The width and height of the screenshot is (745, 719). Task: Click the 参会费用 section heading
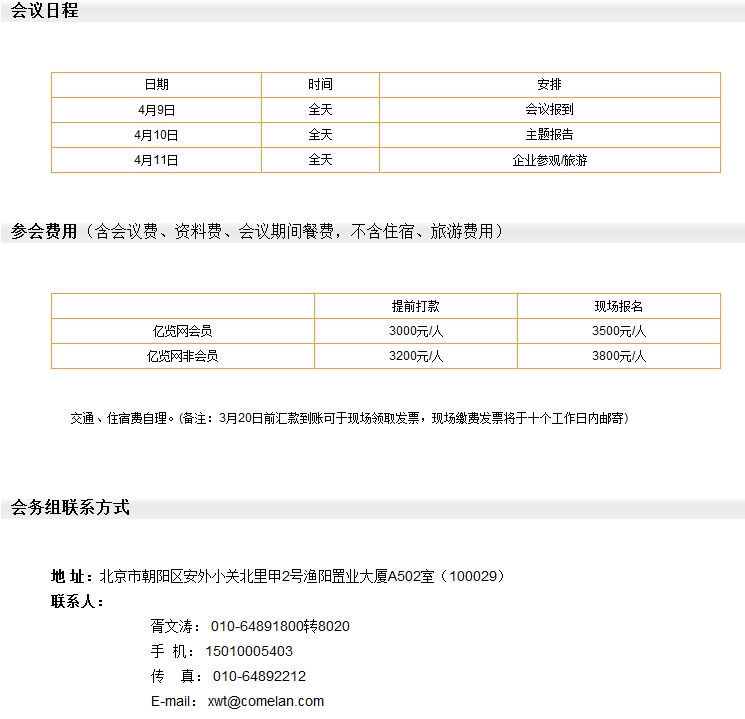pos(44,232)
